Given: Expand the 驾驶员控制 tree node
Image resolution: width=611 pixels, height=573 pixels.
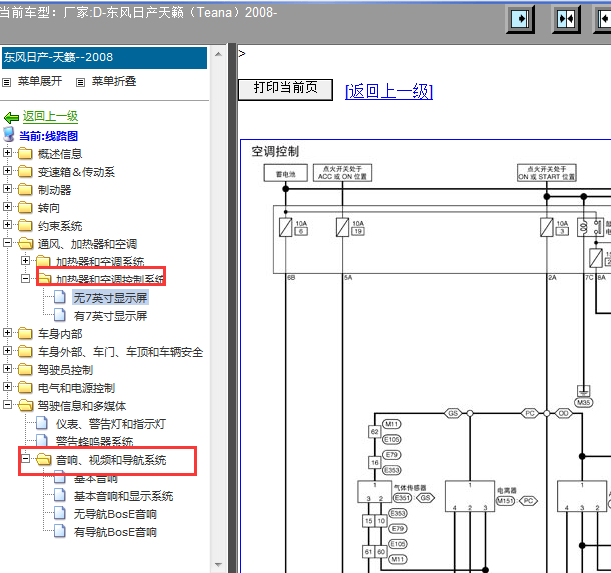Looking at the screenshot, I should click(7, 368).
